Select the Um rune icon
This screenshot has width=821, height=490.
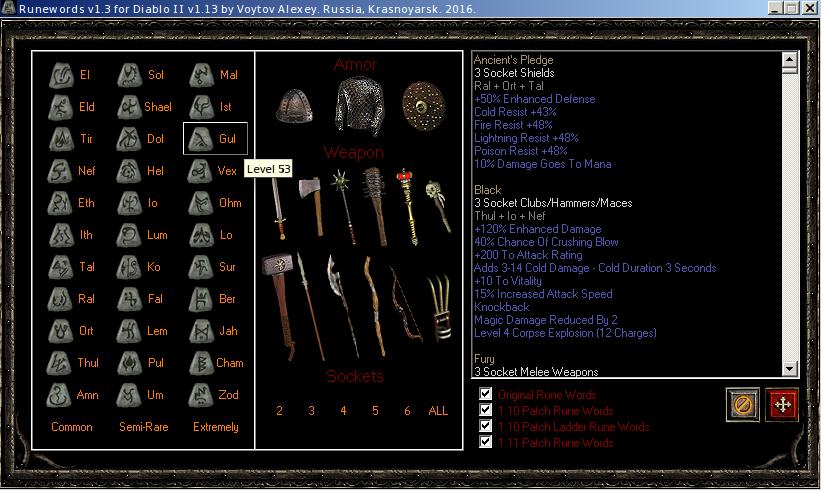pyautogui.click(x=129, y=395)
